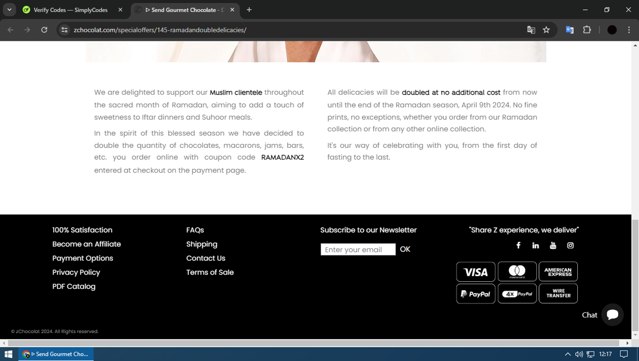Open the network icon in system tray
Viewport: 639px width, 361px height.
(590, 354)
